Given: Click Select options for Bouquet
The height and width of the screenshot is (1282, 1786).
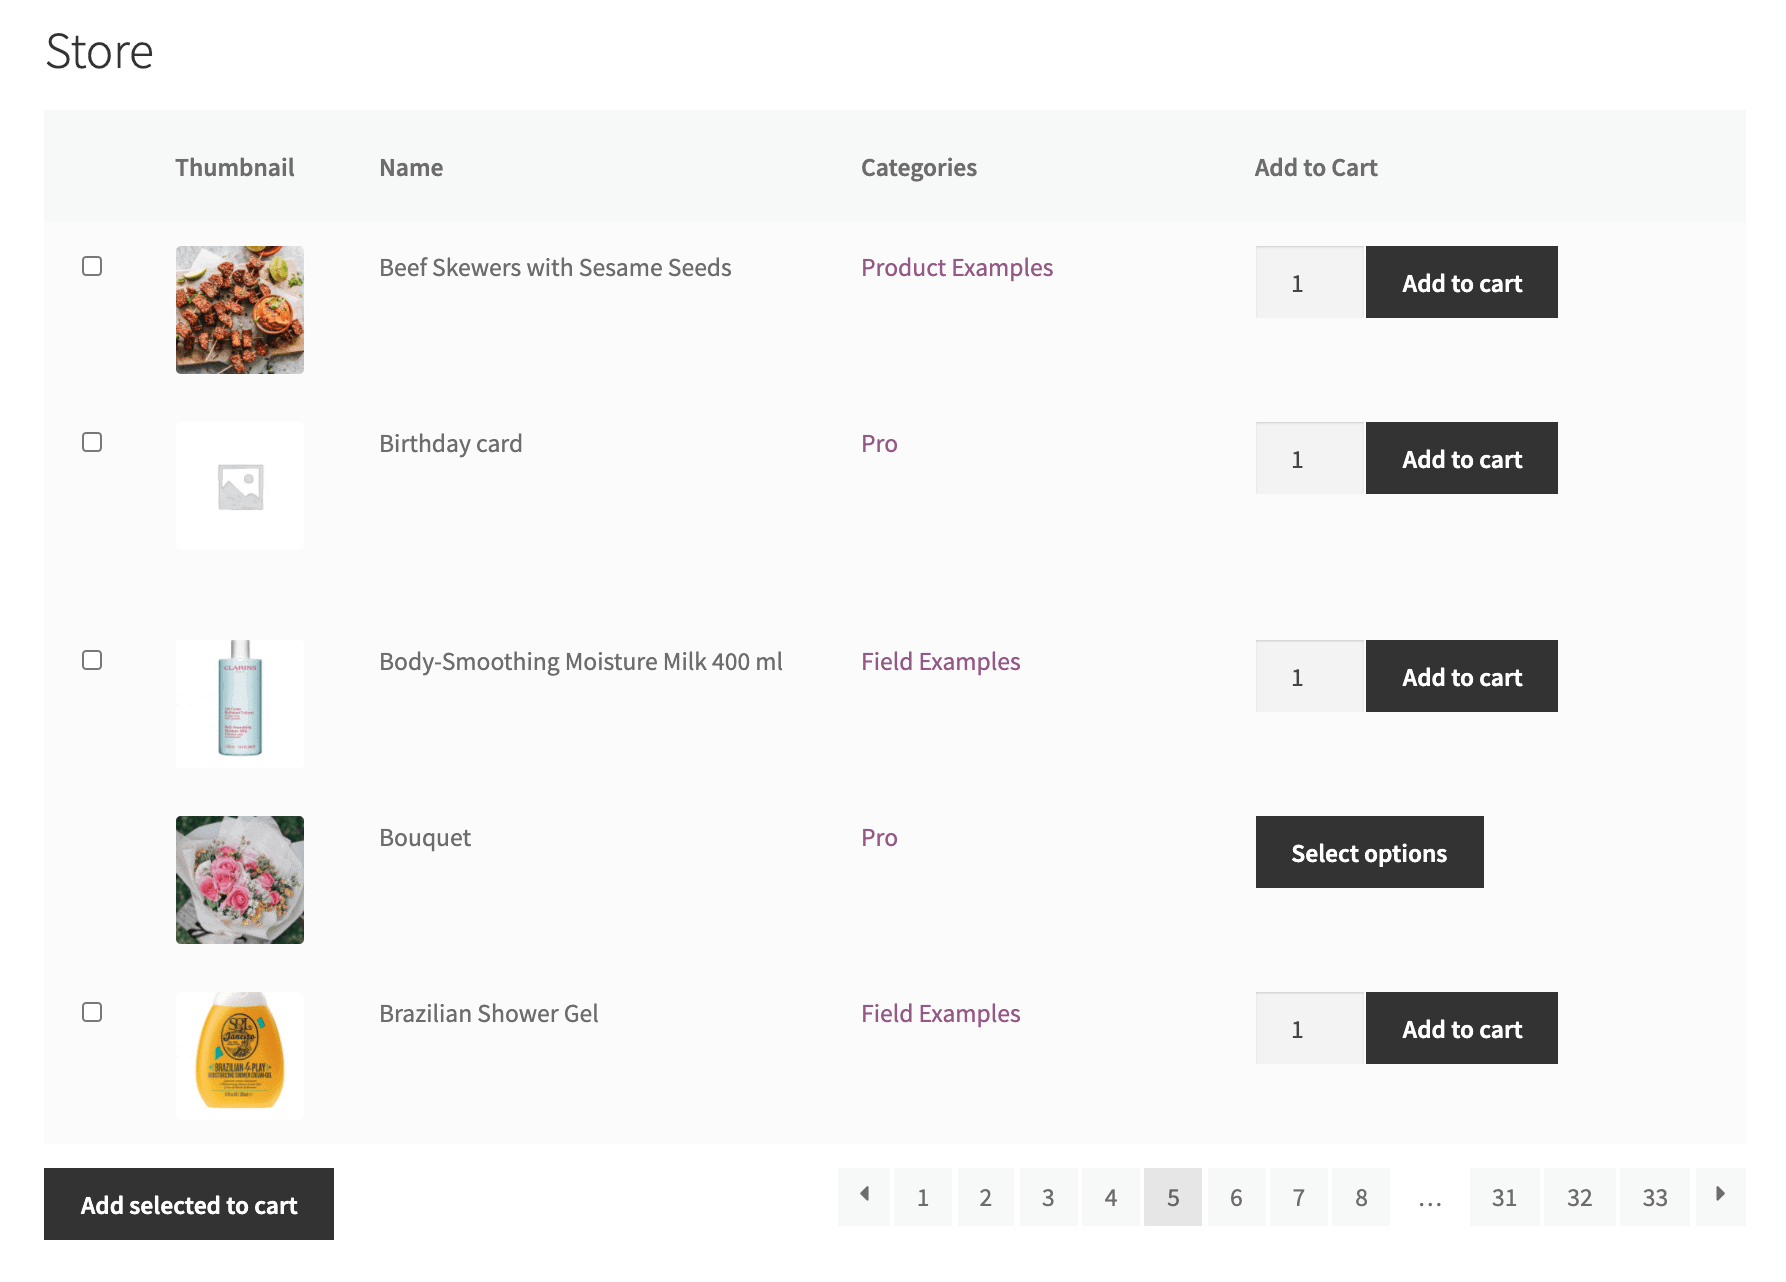Looking at the screenshot, I should tap(1369, 852).
